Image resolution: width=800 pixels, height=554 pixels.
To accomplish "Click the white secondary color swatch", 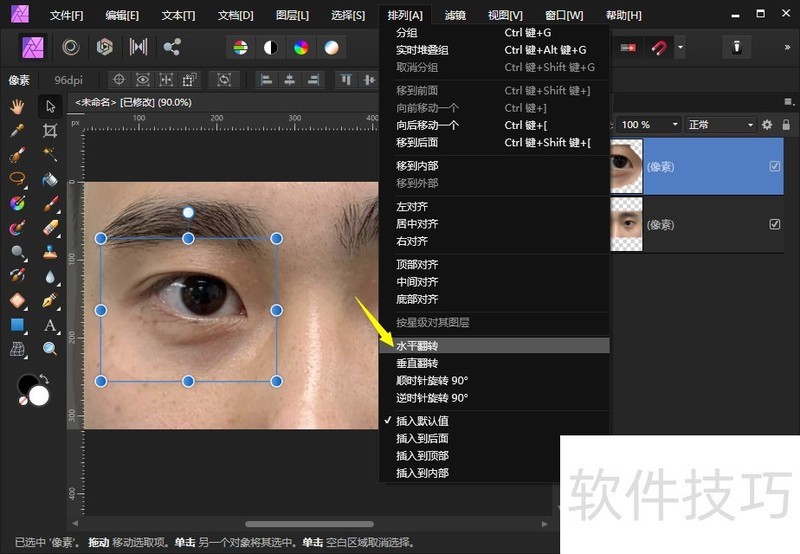I will (39, 396).
